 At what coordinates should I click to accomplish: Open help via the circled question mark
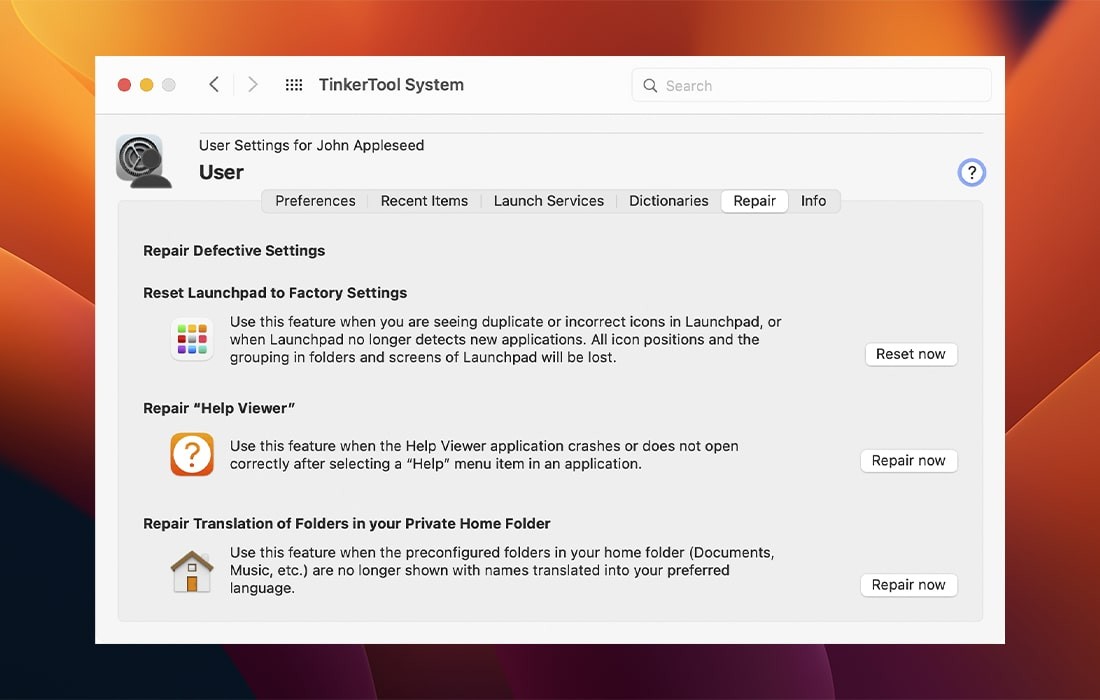click(971, 172)
